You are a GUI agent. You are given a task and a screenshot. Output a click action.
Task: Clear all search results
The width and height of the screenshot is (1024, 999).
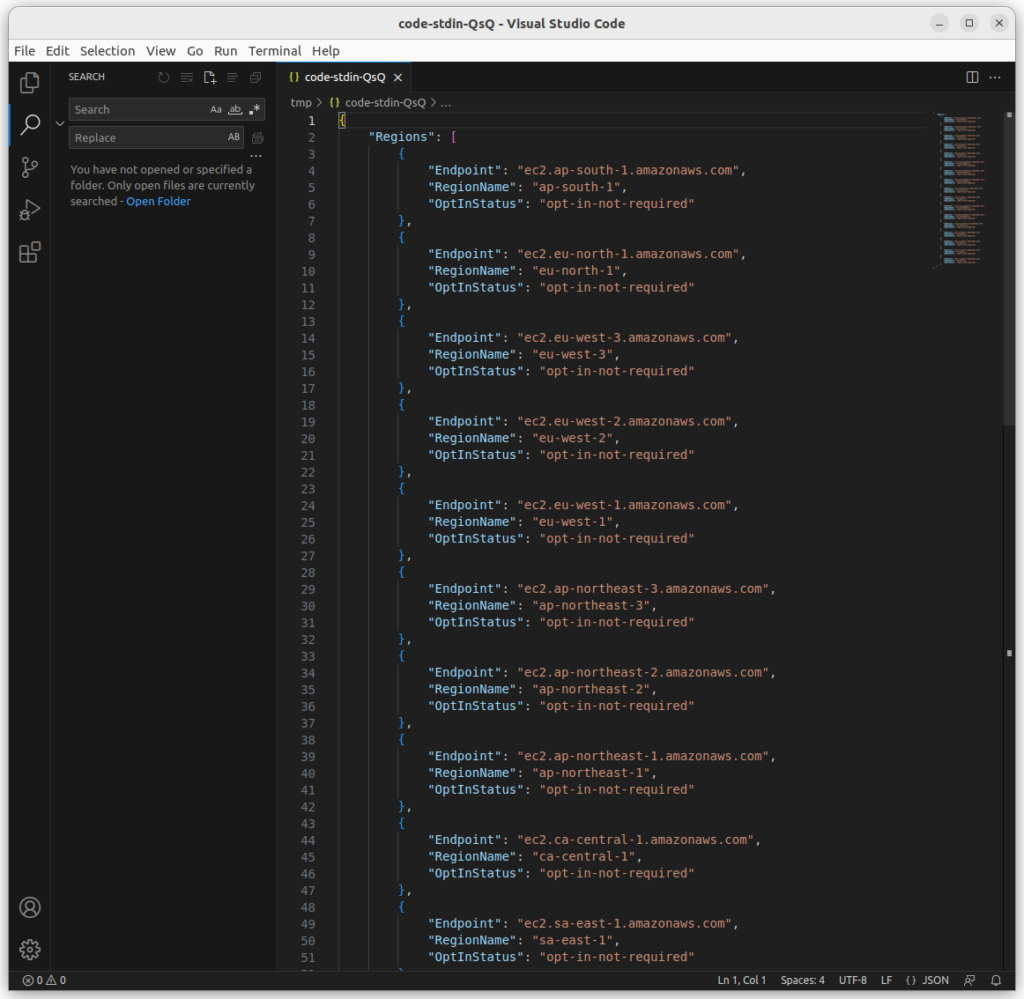pyautogui.click(x=186, y=77)
